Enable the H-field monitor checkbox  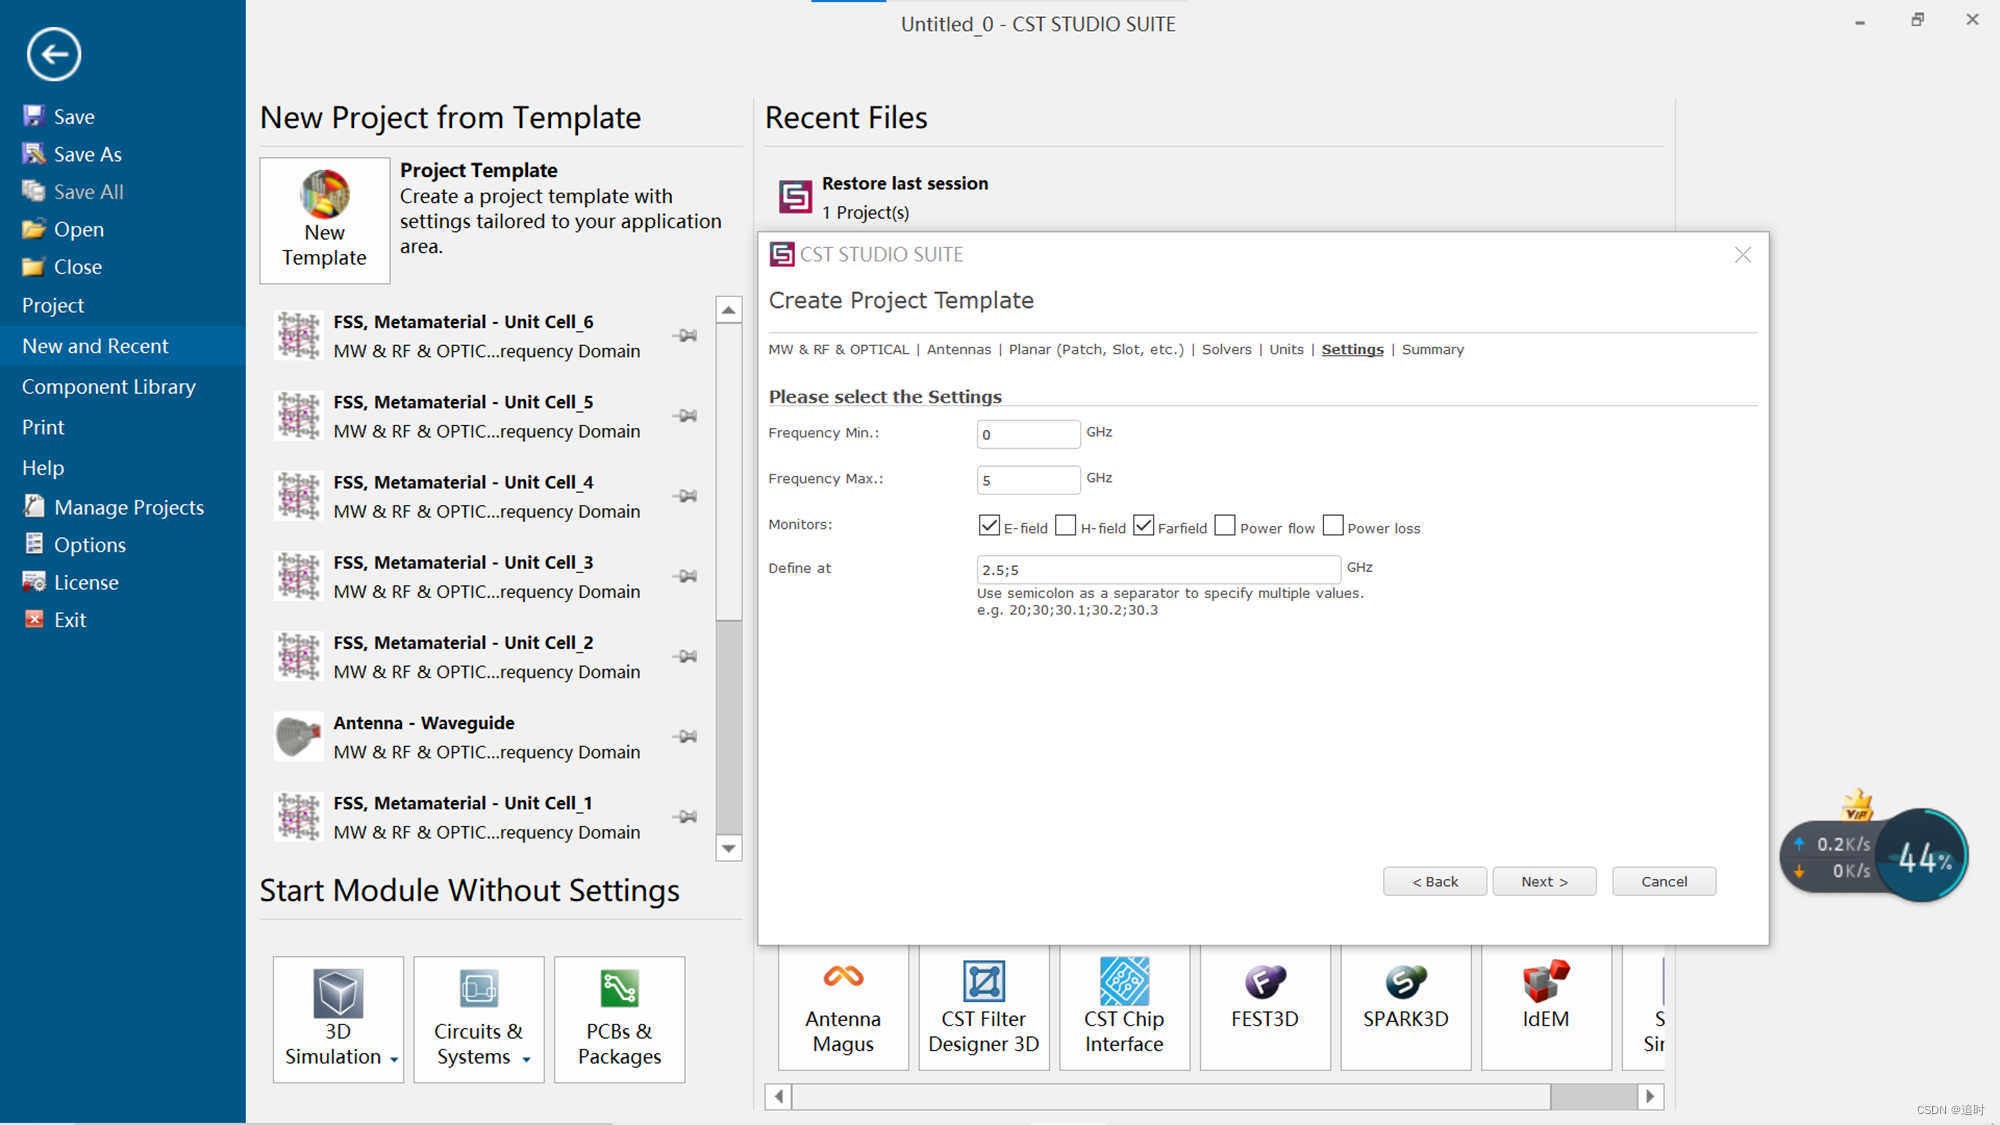click(x=1066, y=526)
